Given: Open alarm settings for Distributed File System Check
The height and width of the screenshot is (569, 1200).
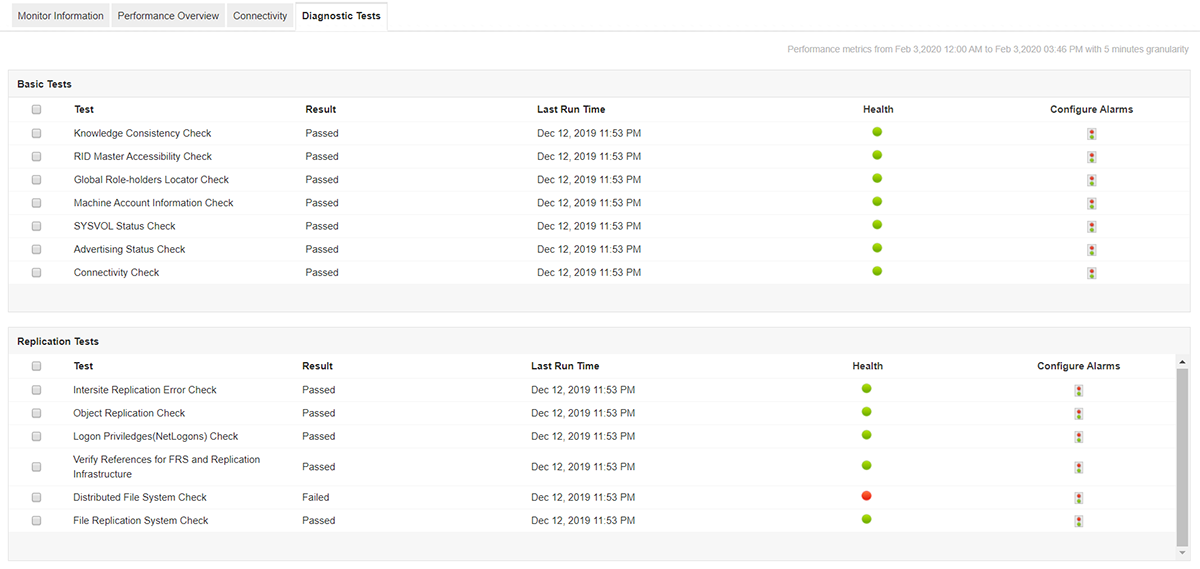Looking at the screenshot, I should [1078, 498].
